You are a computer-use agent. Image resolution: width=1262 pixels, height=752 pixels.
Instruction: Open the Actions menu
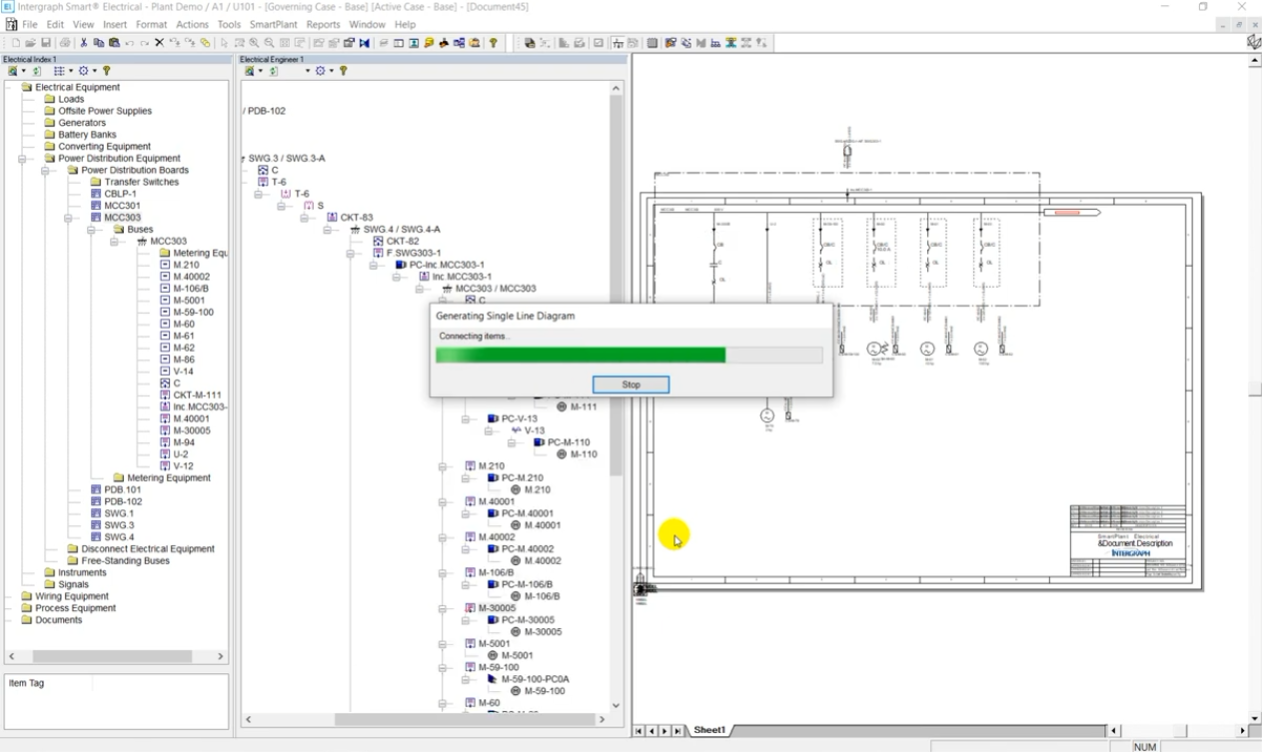point(192,24)
